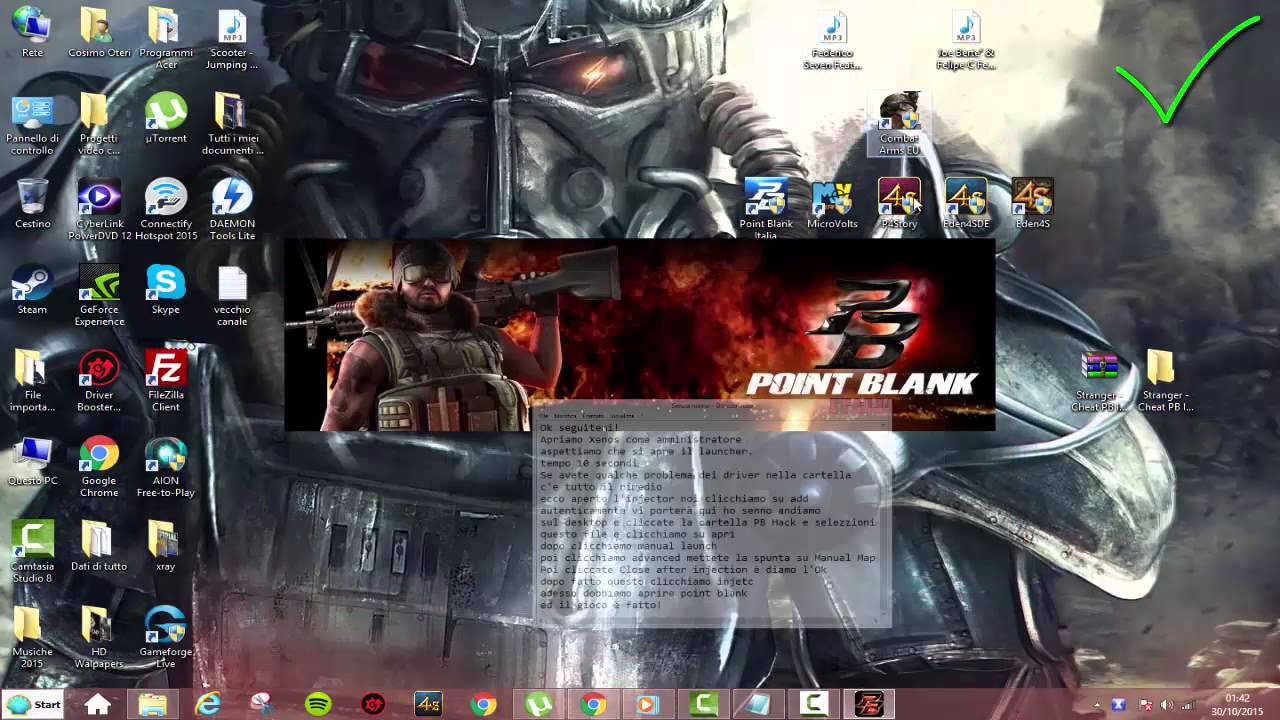Open the File menu in Notepad

(x=545, y=415)
